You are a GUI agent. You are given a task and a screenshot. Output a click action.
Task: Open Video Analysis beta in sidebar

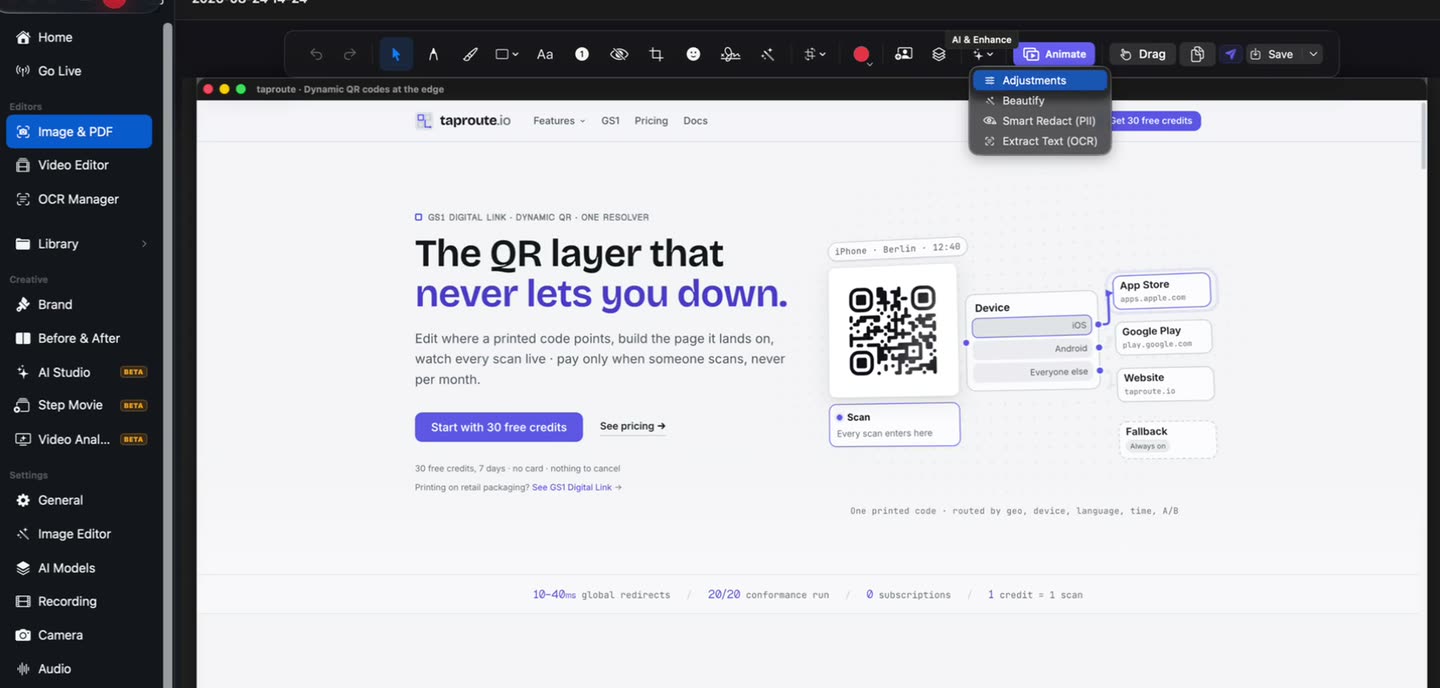pyautogui.click(x=79, y=439)
